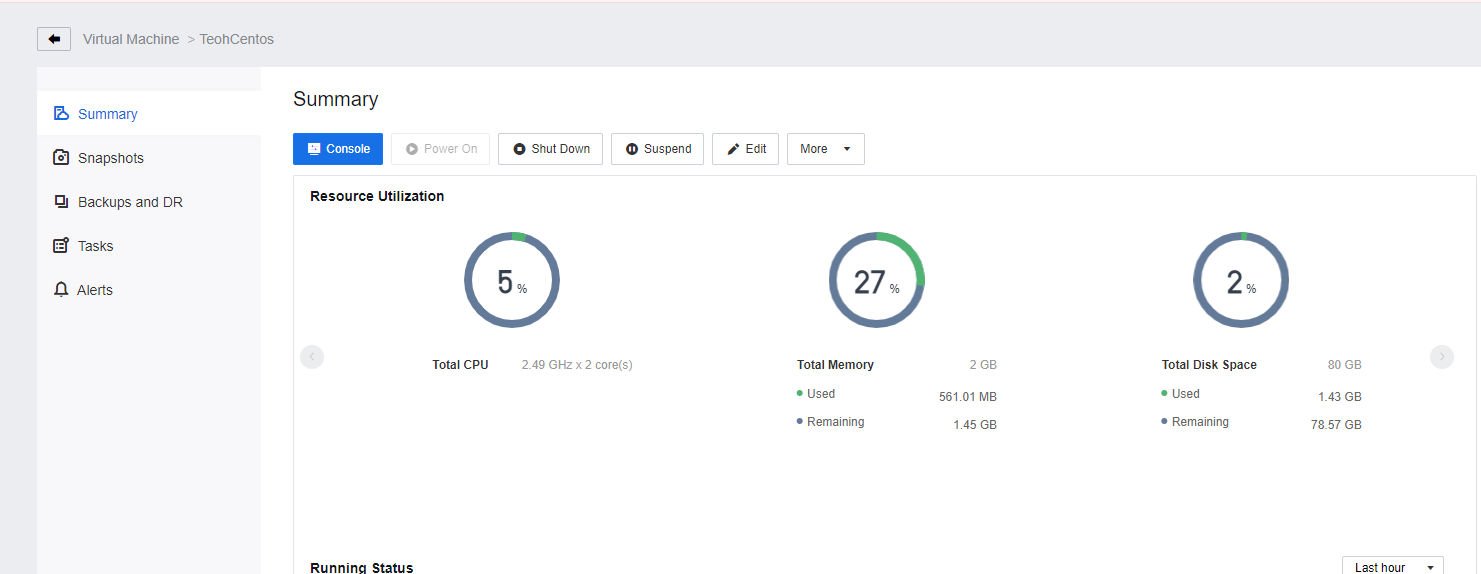The image size is (1481, 574).
Task: Open the Summary sidebar tab
Action: pyautogui.click(x=107, y=114)
